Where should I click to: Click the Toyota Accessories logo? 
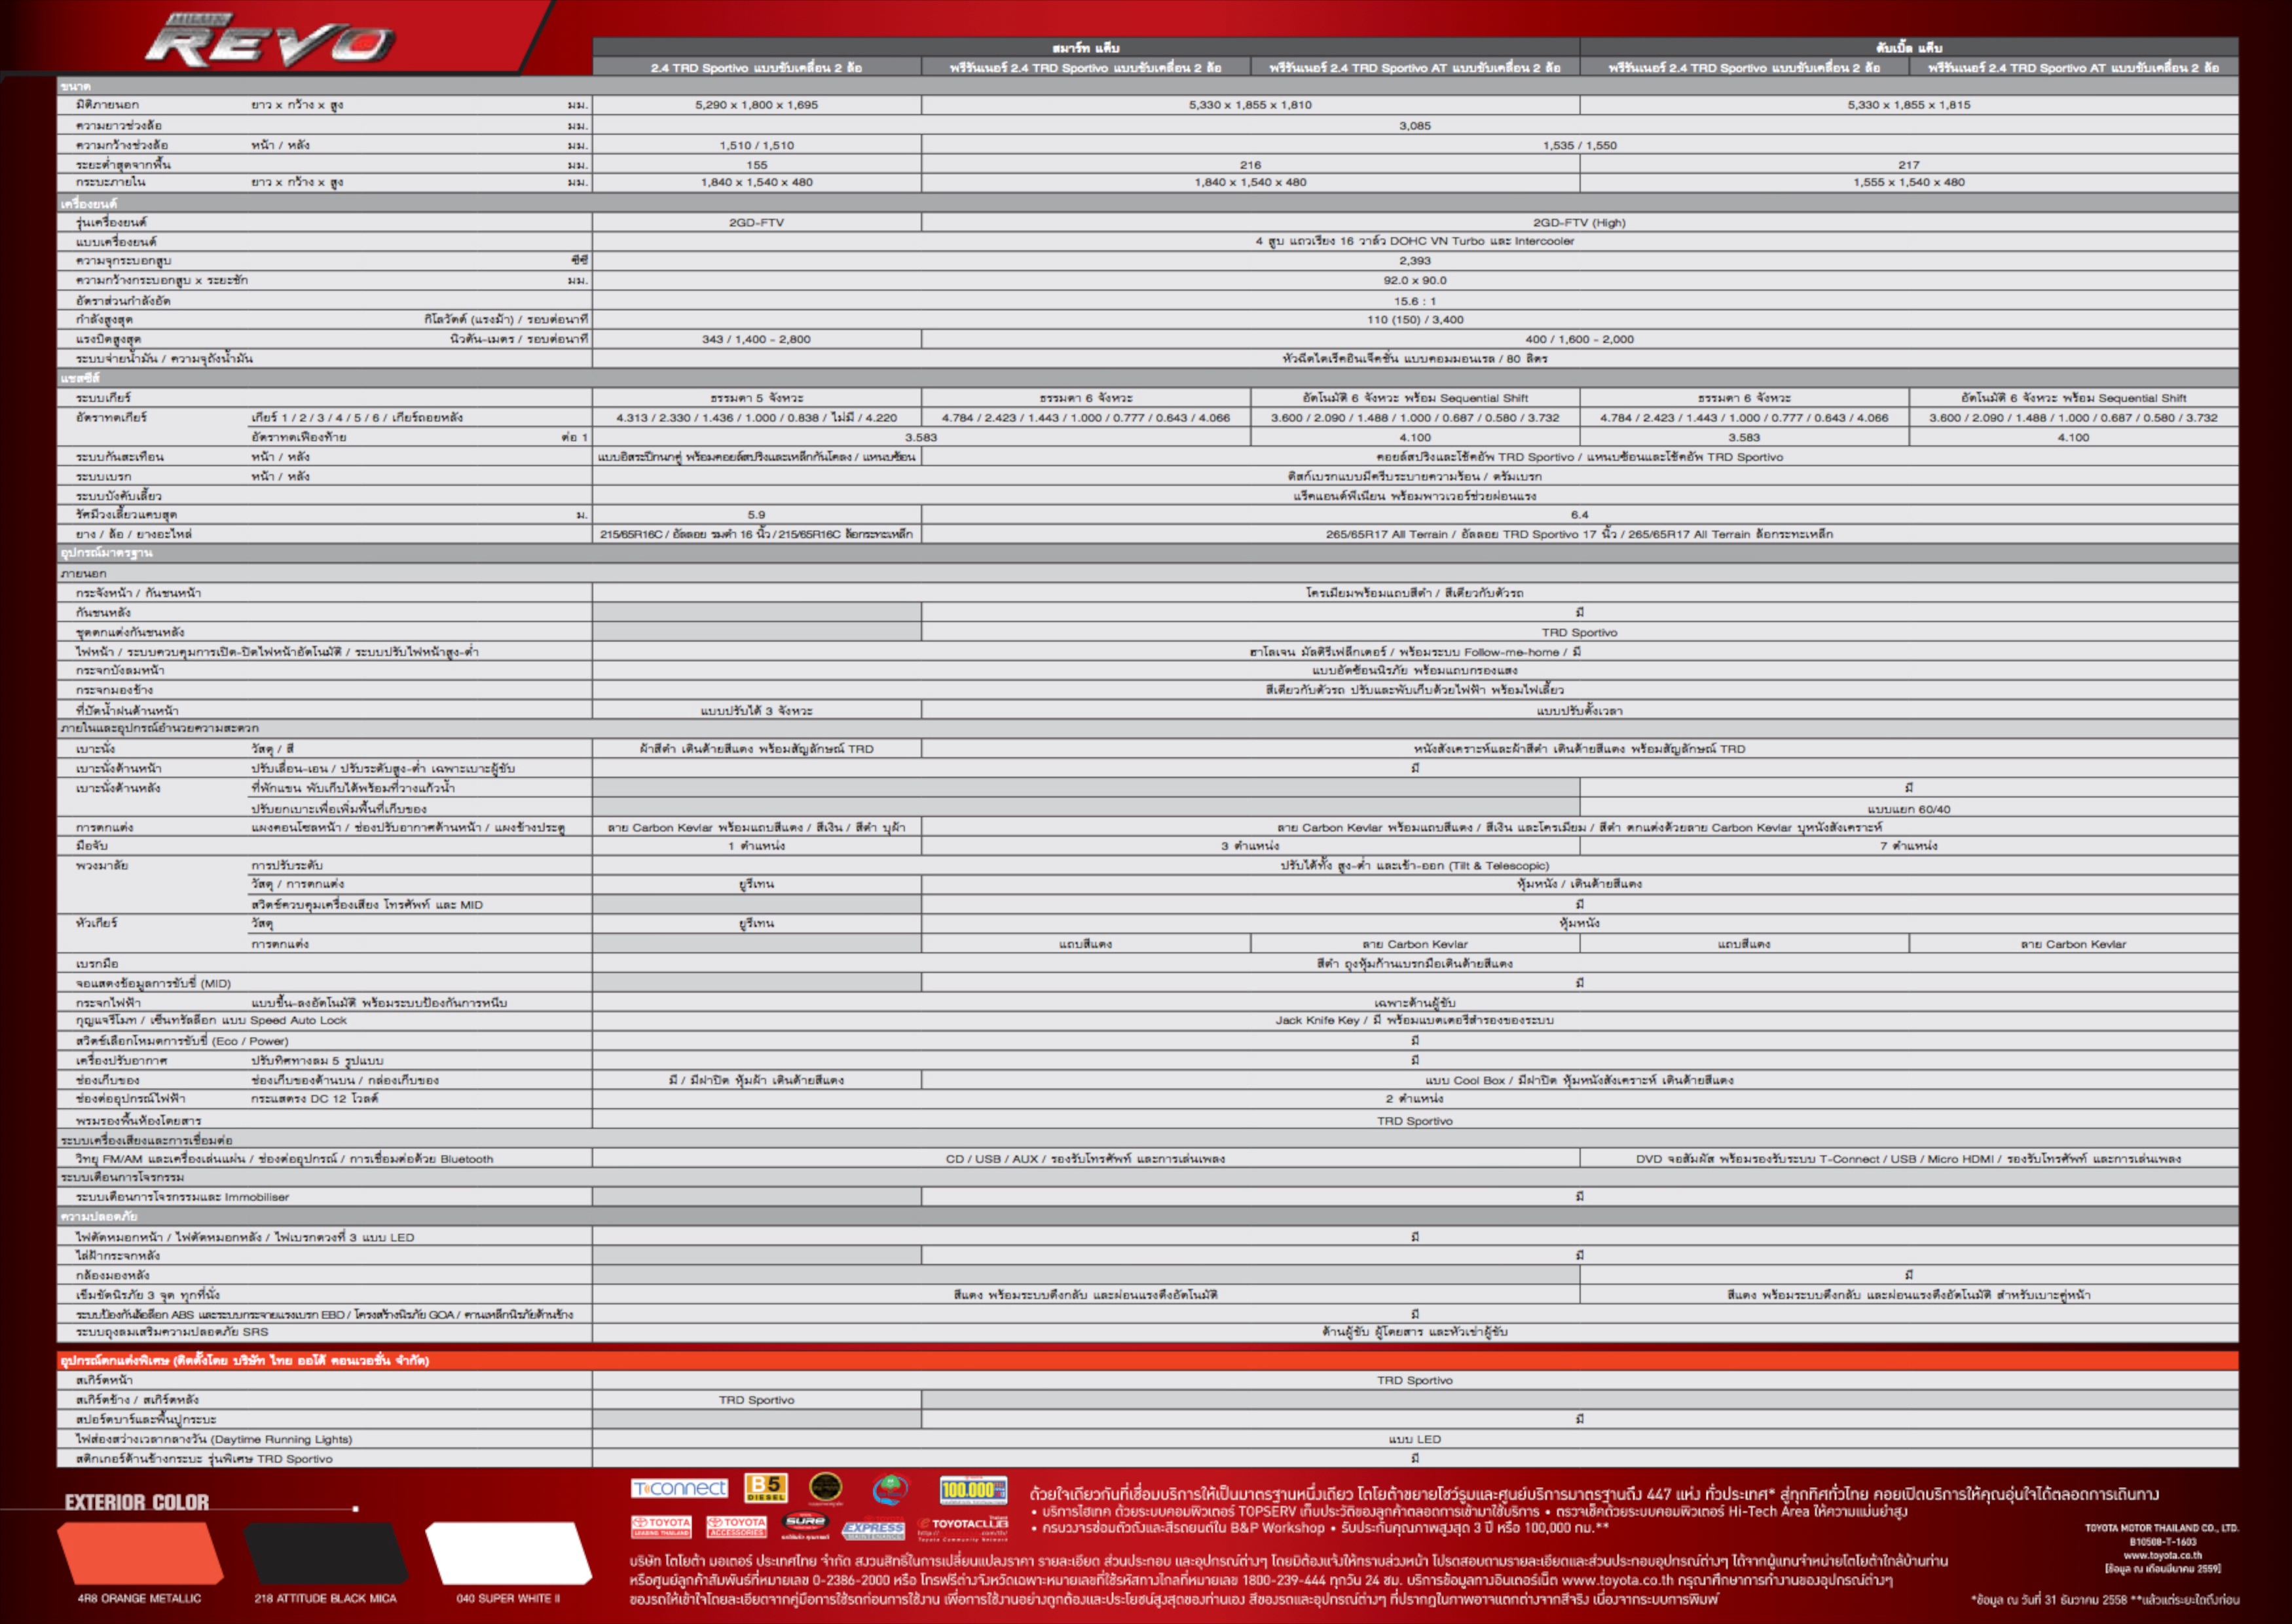point(736,1526)
